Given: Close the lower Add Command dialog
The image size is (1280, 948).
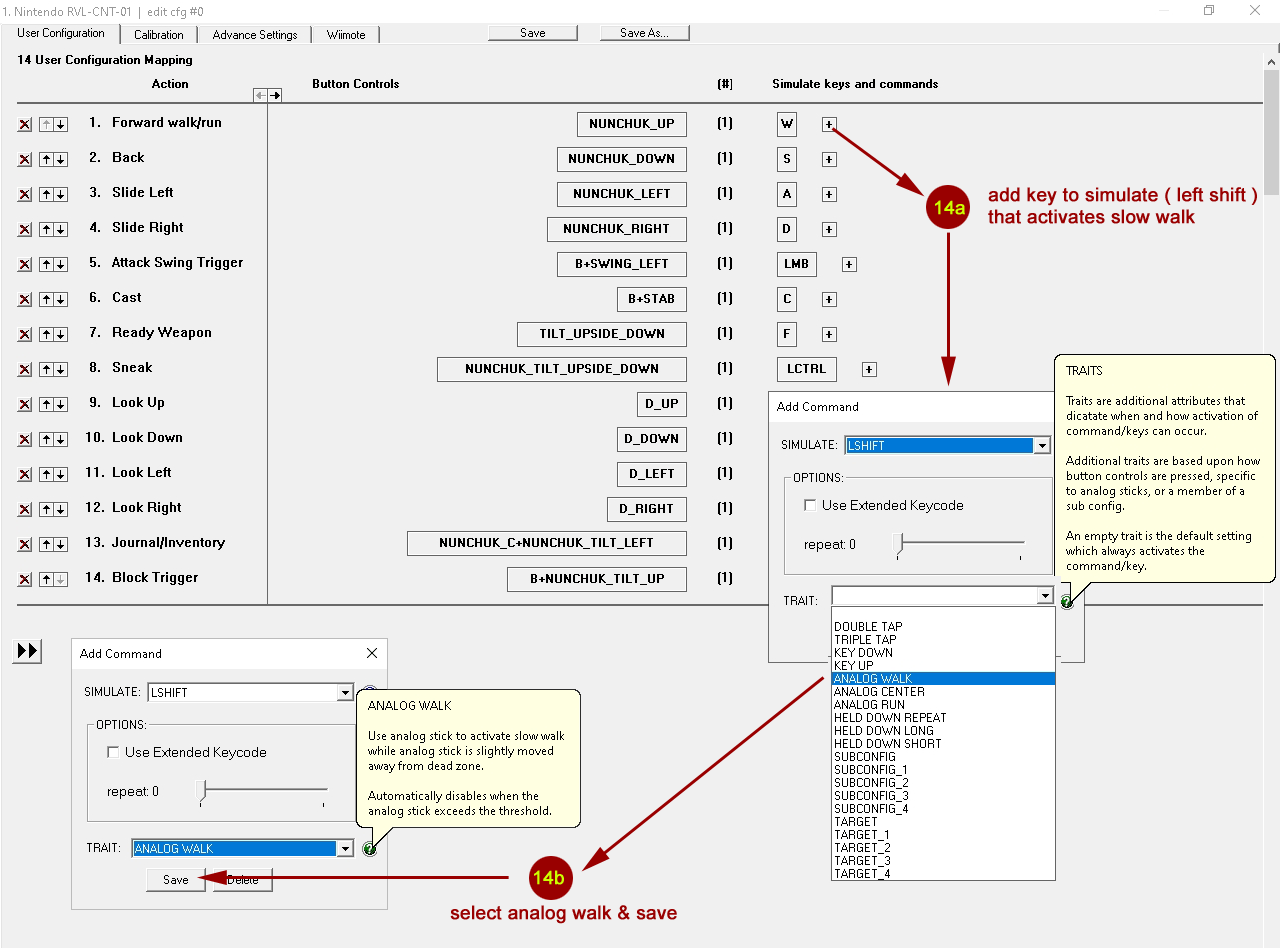Looking at the screenshot, I should 372,653.
